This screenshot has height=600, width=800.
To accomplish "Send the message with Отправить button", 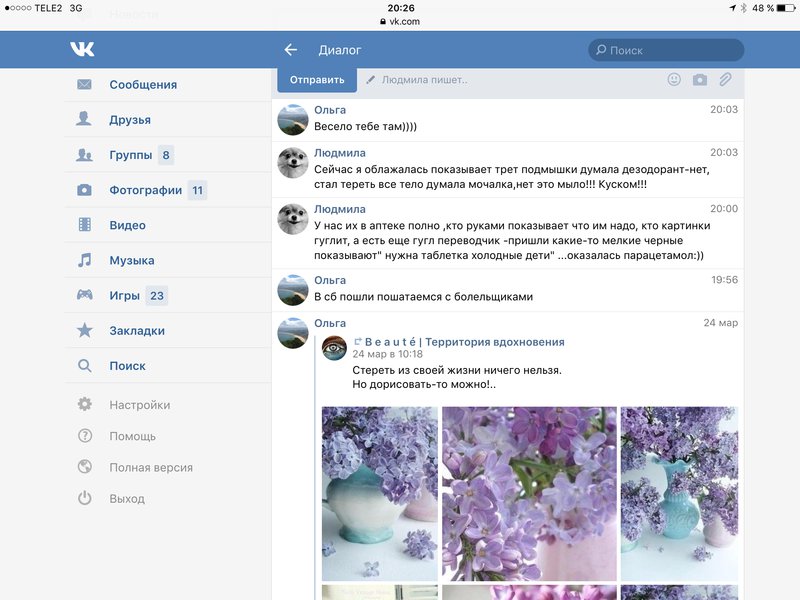I will [317, 80].
